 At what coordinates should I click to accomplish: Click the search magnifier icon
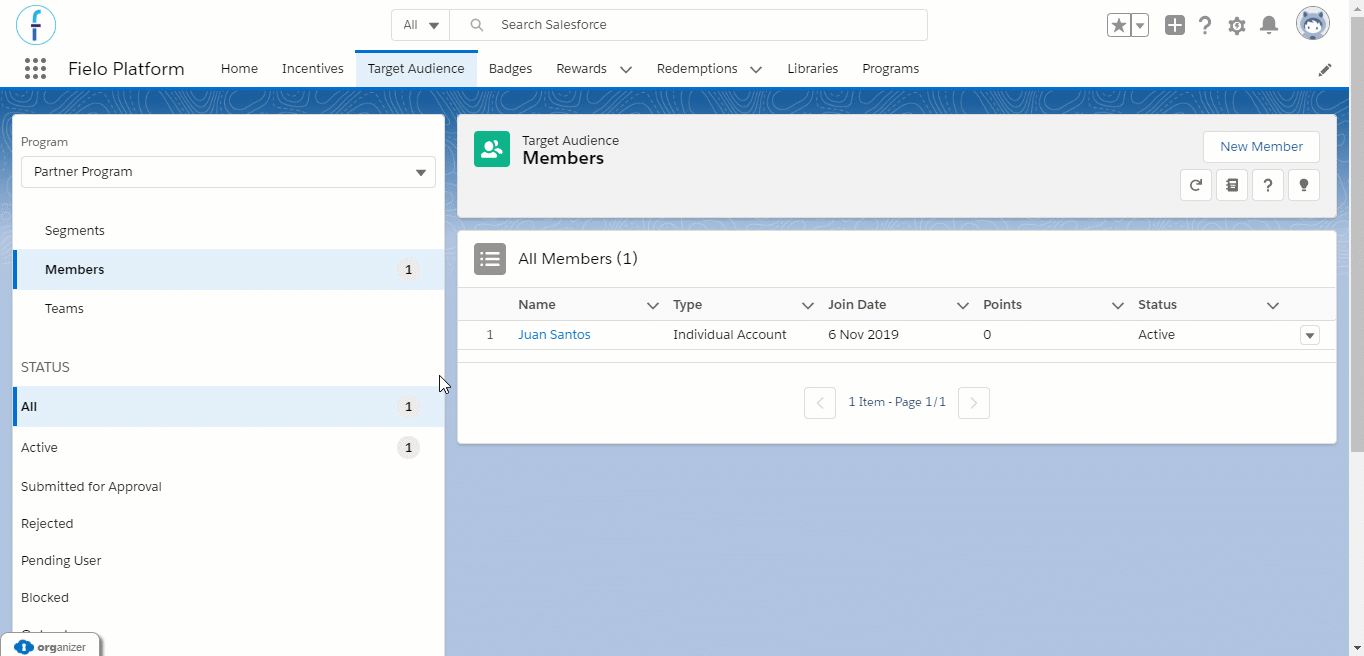(477, 25)
